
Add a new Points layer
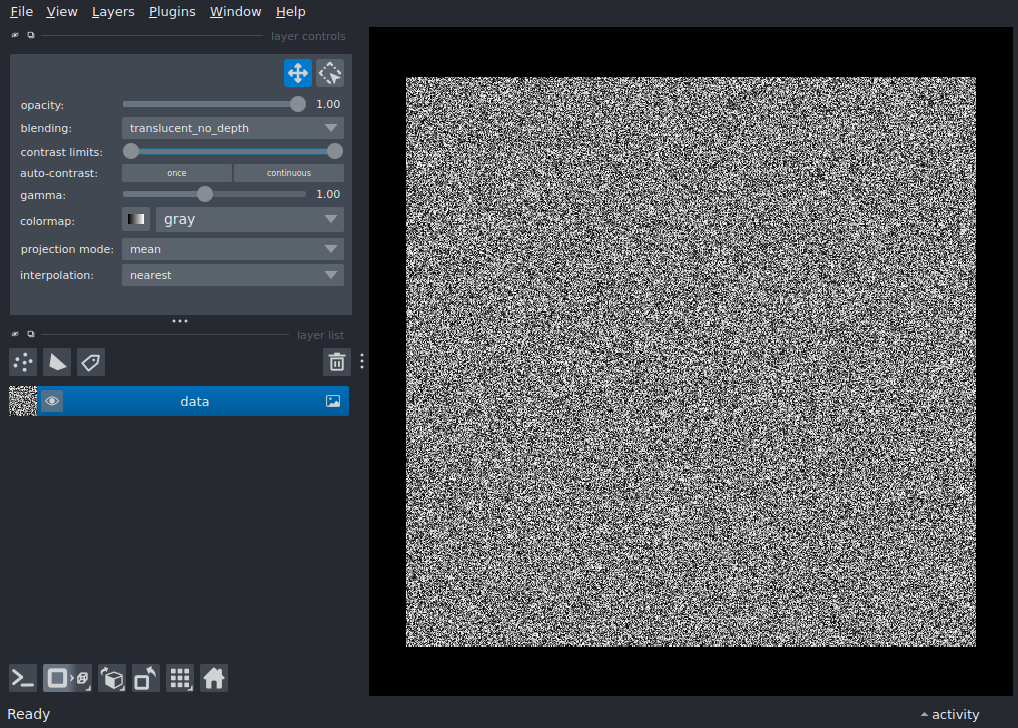pos(22,362)
